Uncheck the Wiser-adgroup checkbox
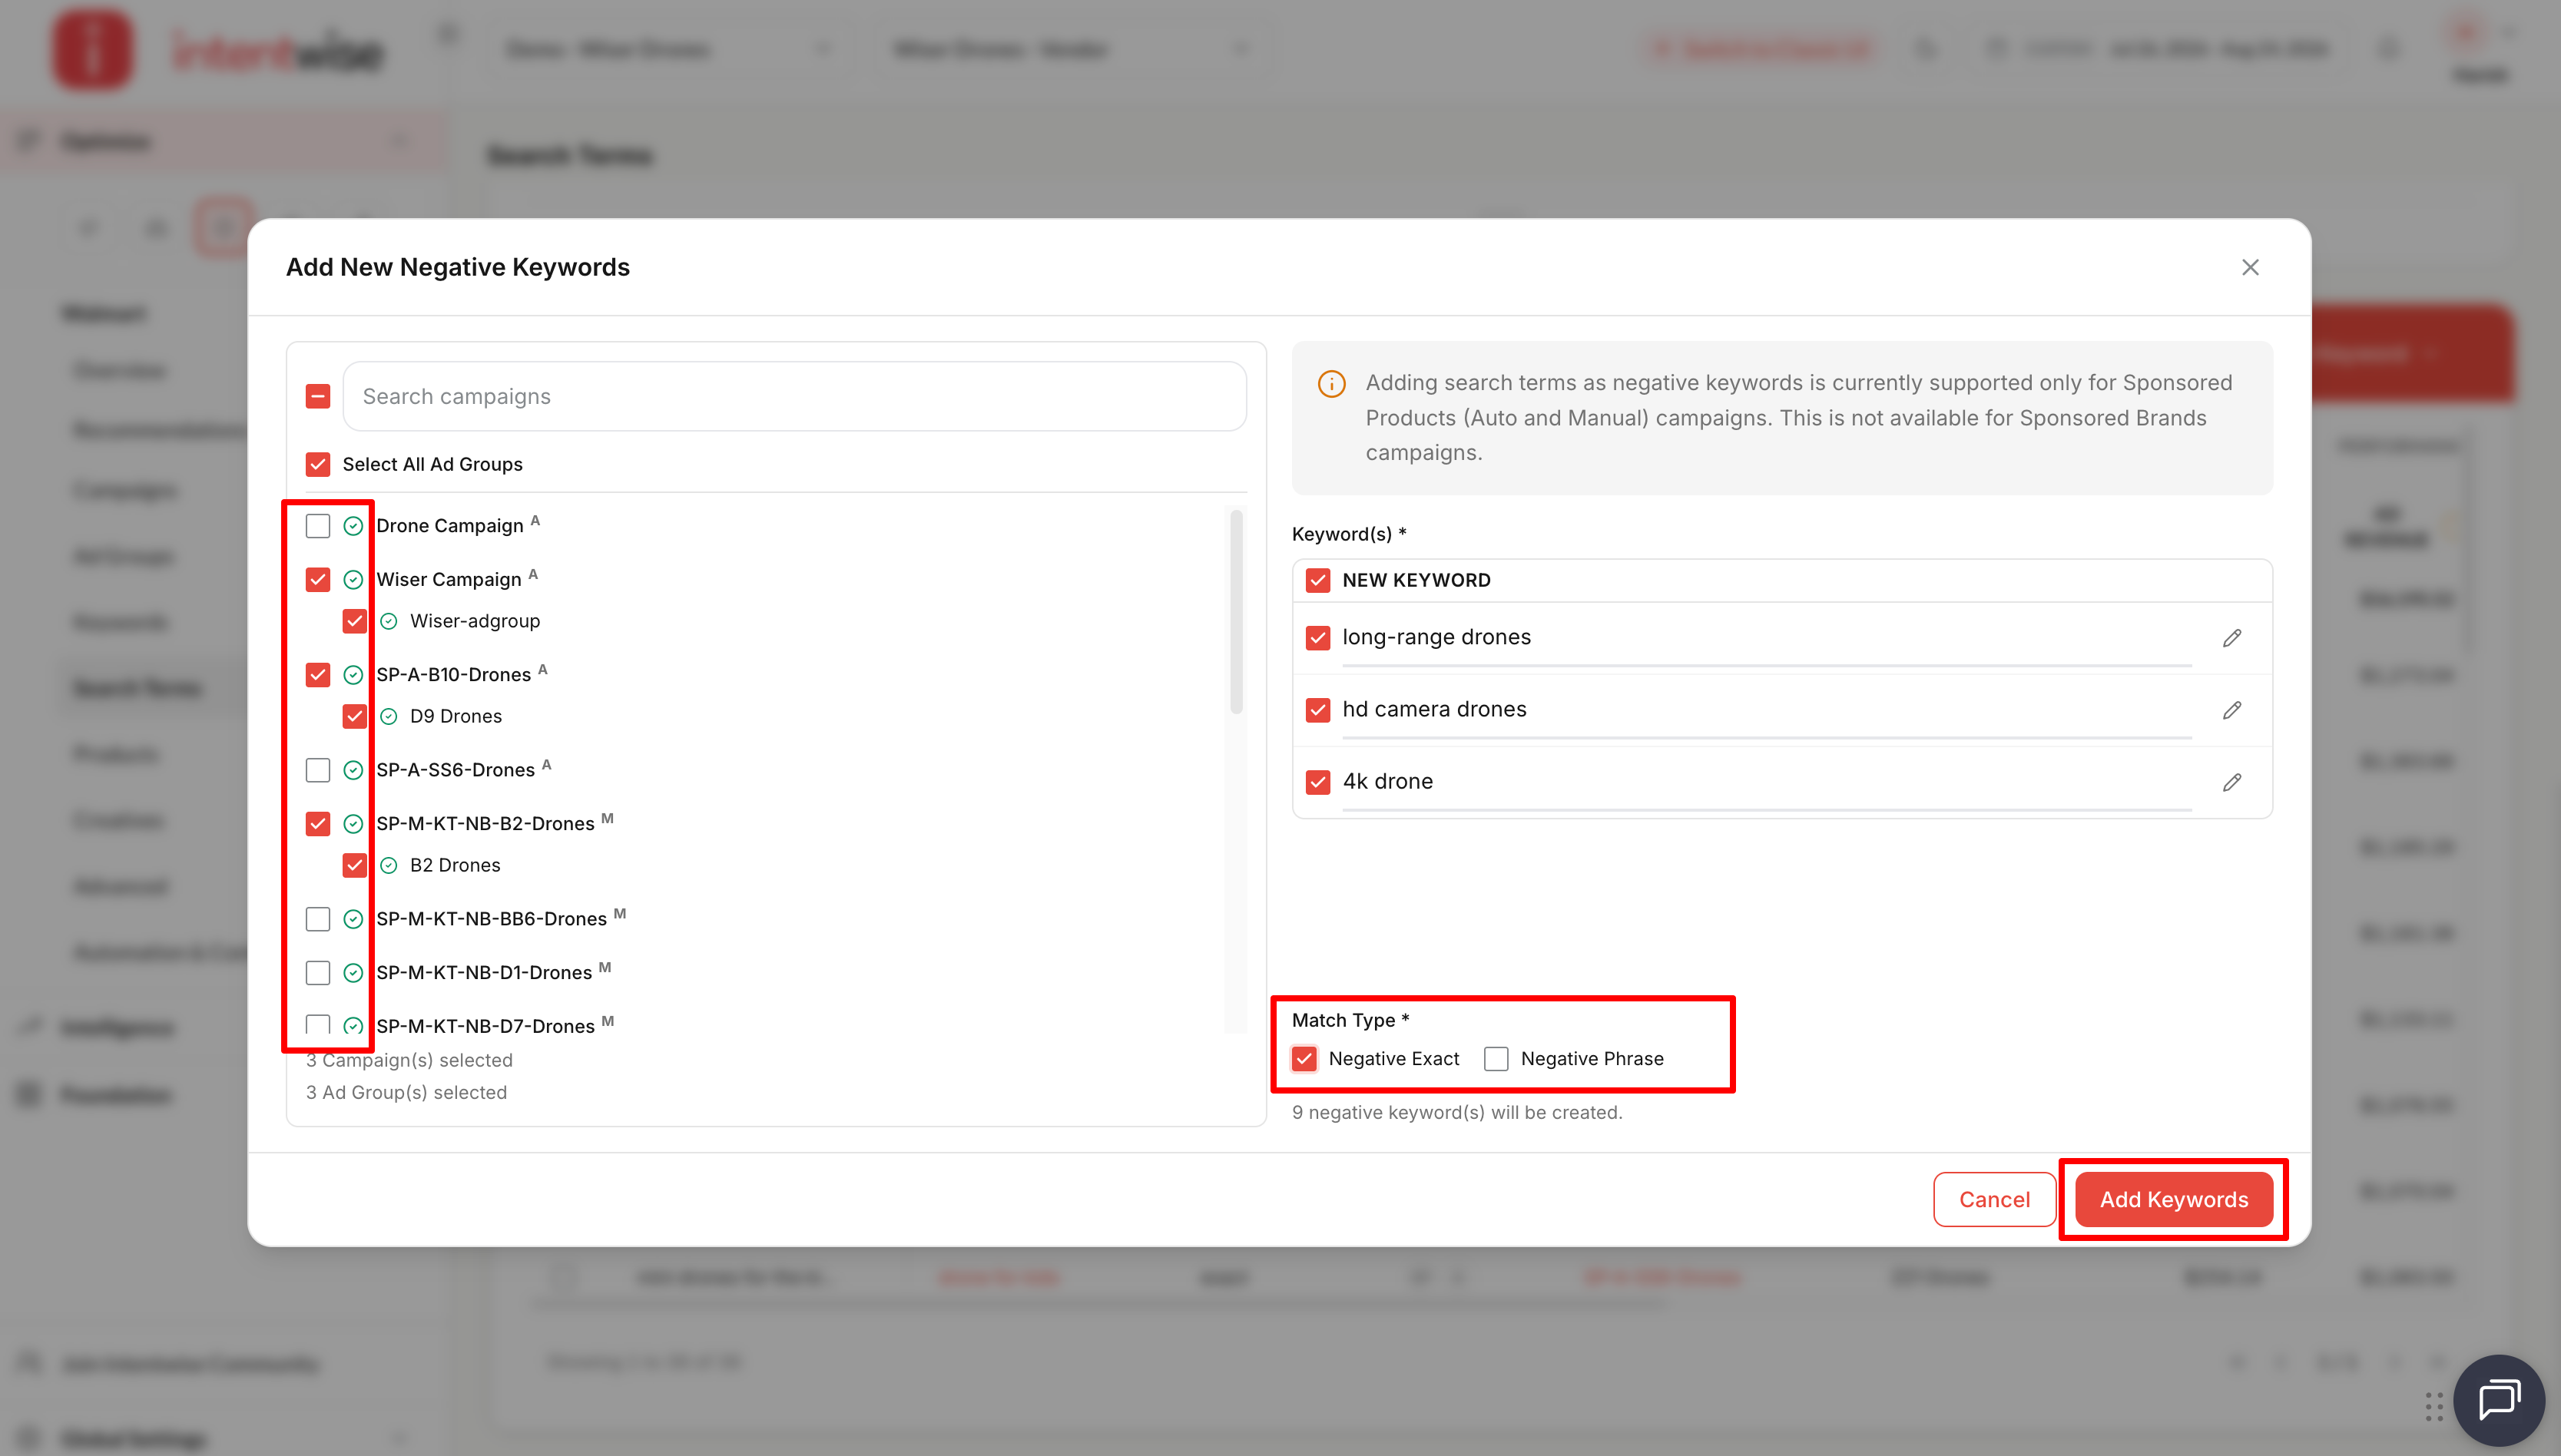This screenshot has height=1456, width=2561. (x=354, y=622)
